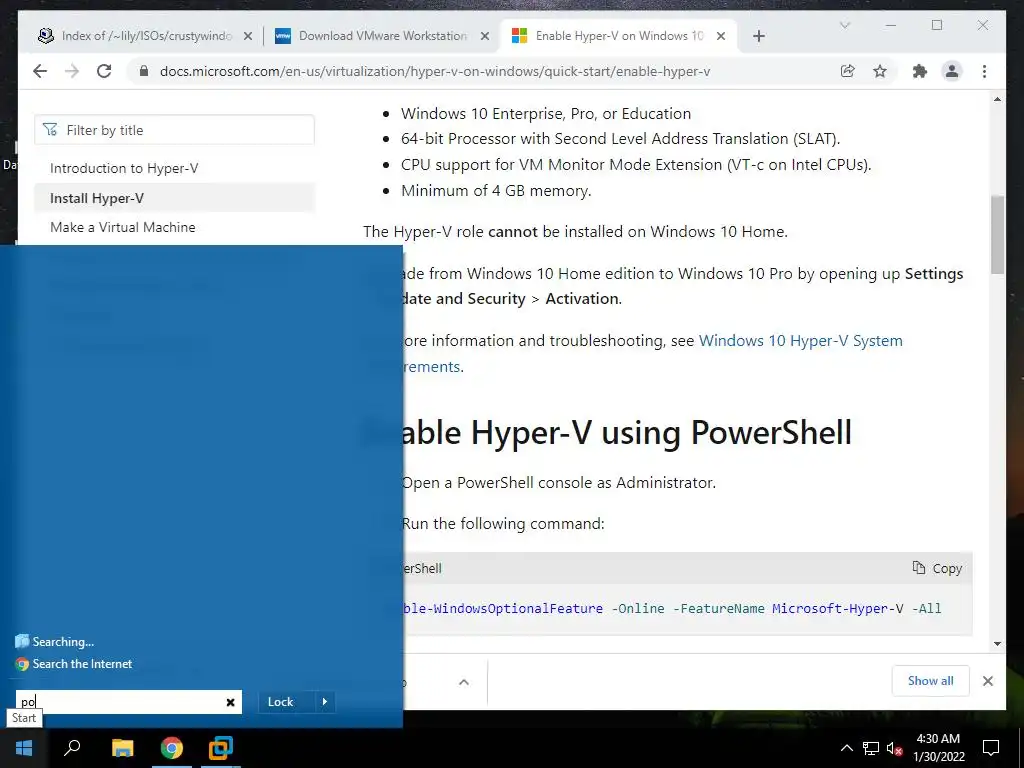
Task: Close the Download VMware Workstation tab
Action: tap(485, 36)
